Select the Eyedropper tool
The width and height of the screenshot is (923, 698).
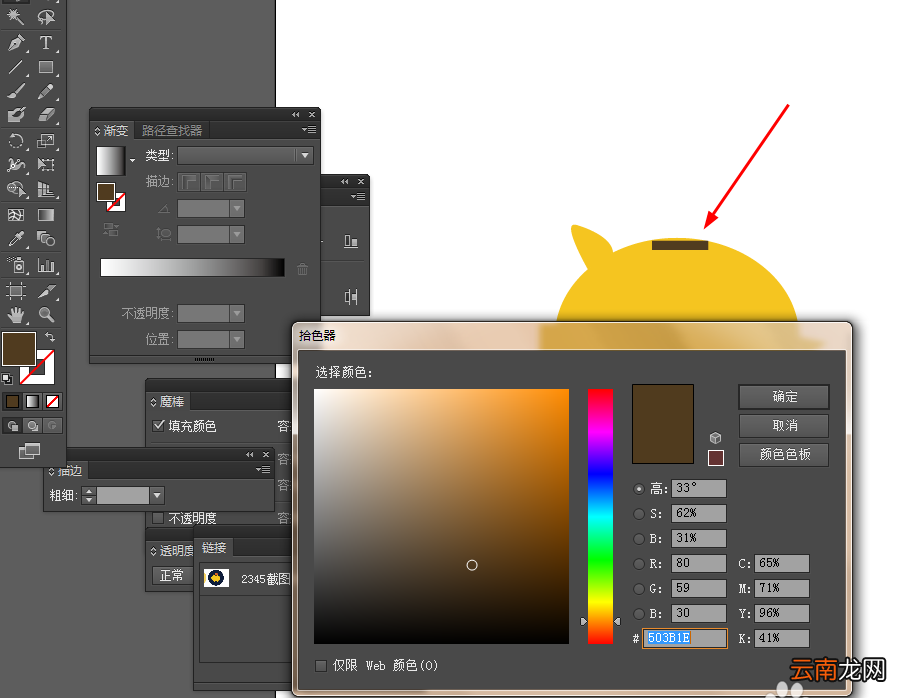[x=15, y=238]
